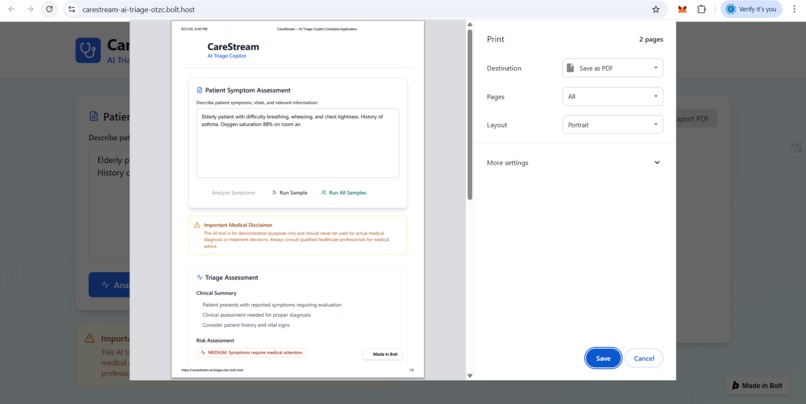Click the Triage Assessment heading
This screenshot has height=404, width=806.
231,278
